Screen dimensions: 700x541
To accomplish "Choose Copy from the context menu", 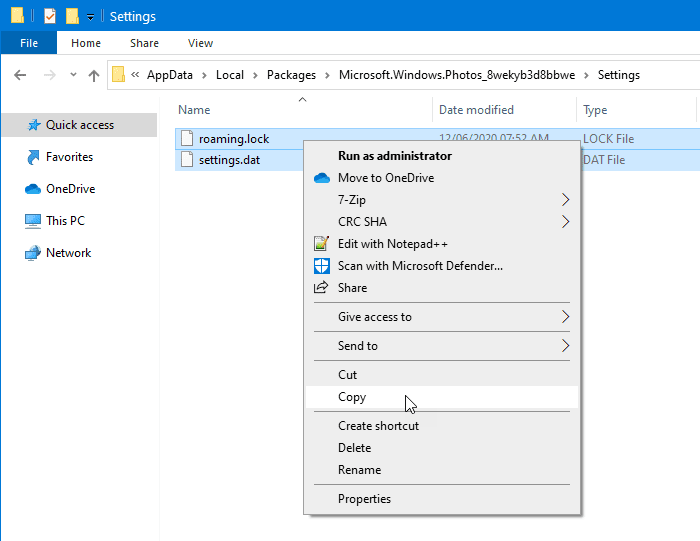I will pos(352,397).
